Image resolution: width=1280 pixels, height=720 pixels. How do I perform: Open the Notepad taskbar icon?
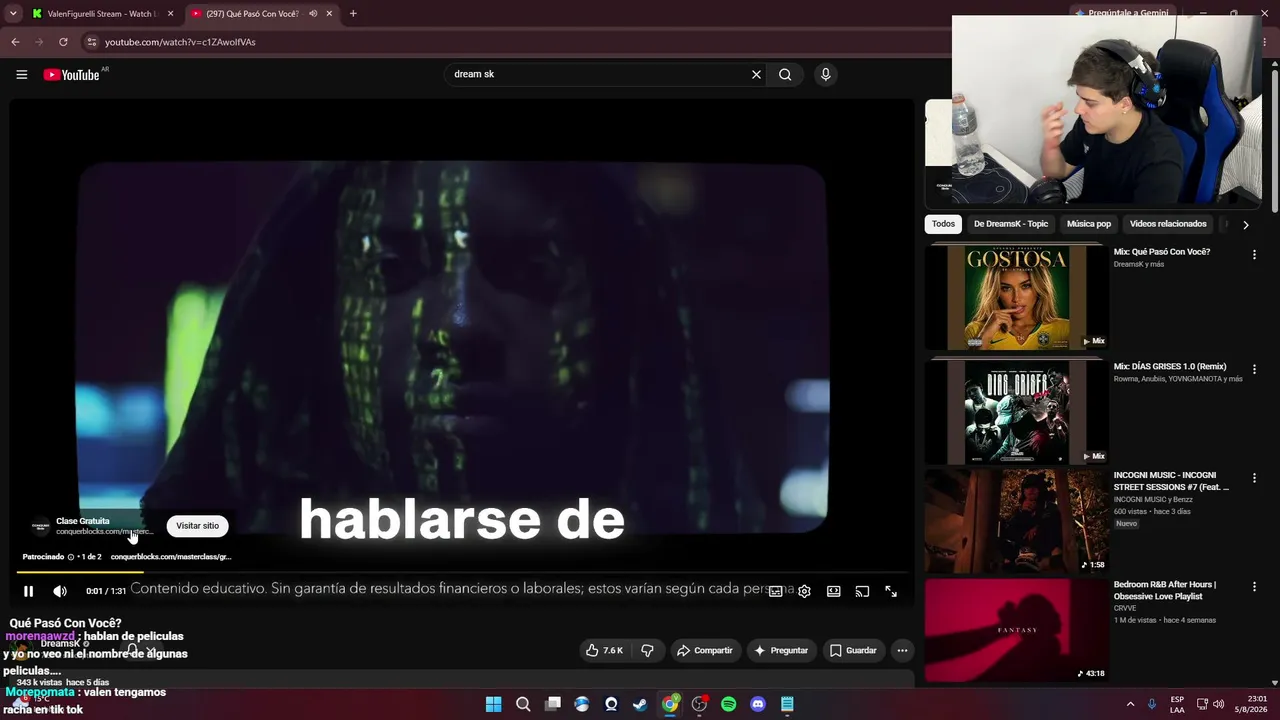click(787, 704)
